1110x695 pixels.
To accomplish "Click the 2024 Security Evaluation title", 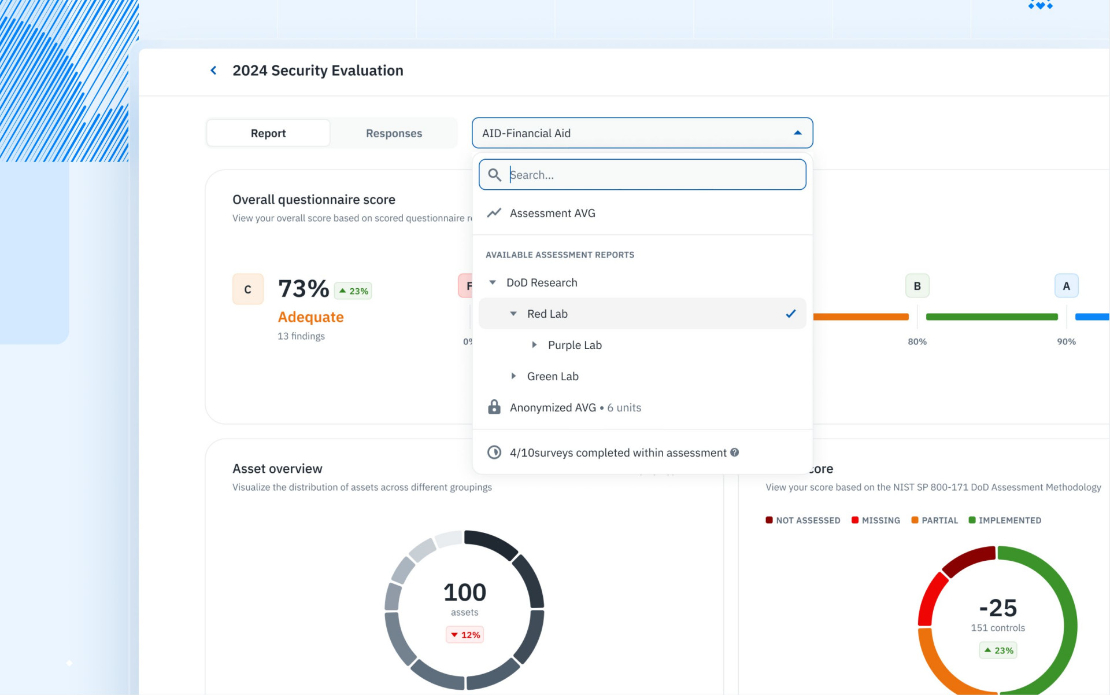I will coord(318,70).
